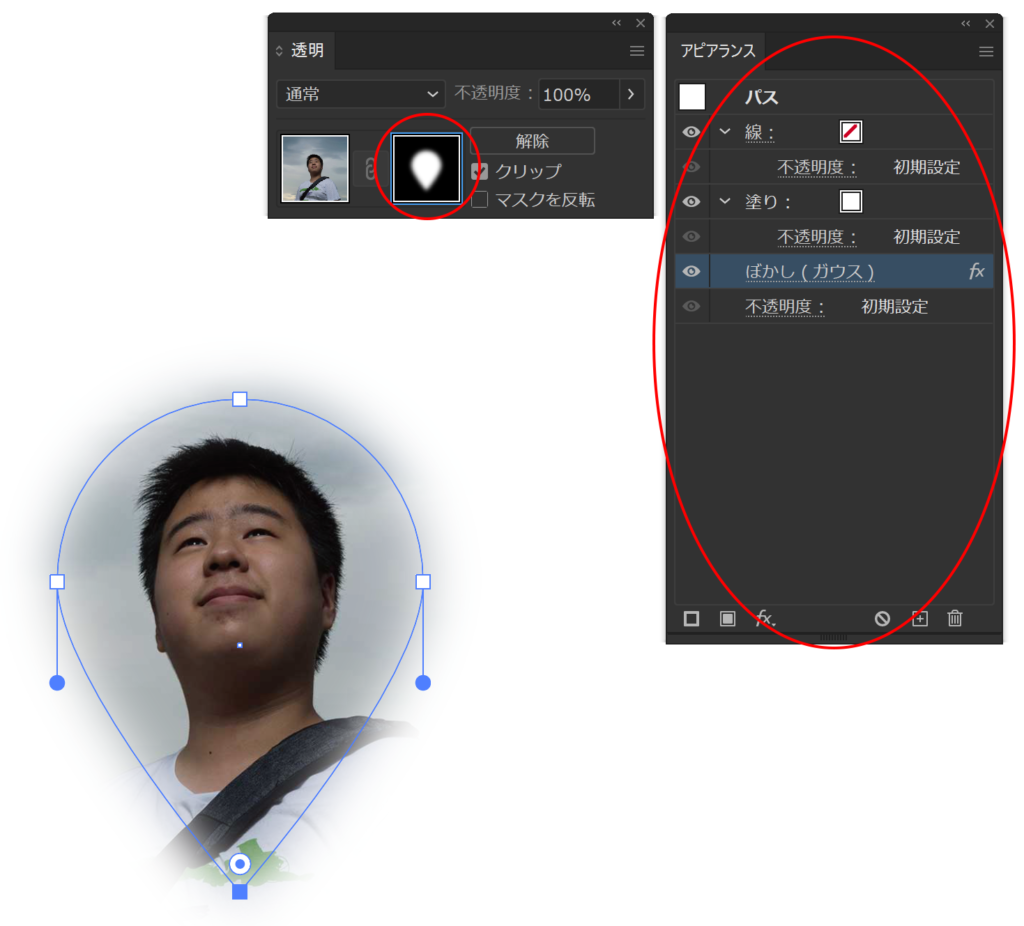The height and width of the screenshot is (926, 1024).
Task: Click the 解除 release button
Action: pyautogui.click(x=532, y=141)
